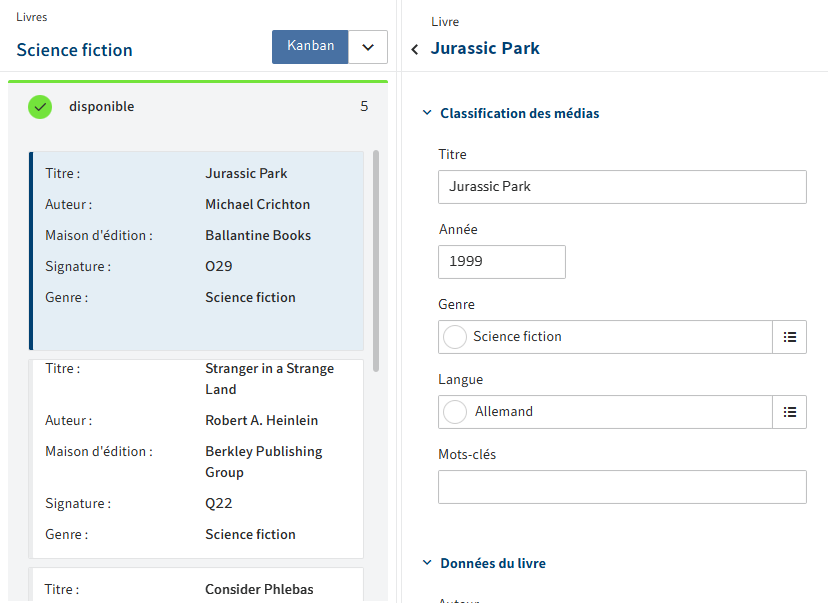Click the Données du livre heading text

(x=493, y=563)
